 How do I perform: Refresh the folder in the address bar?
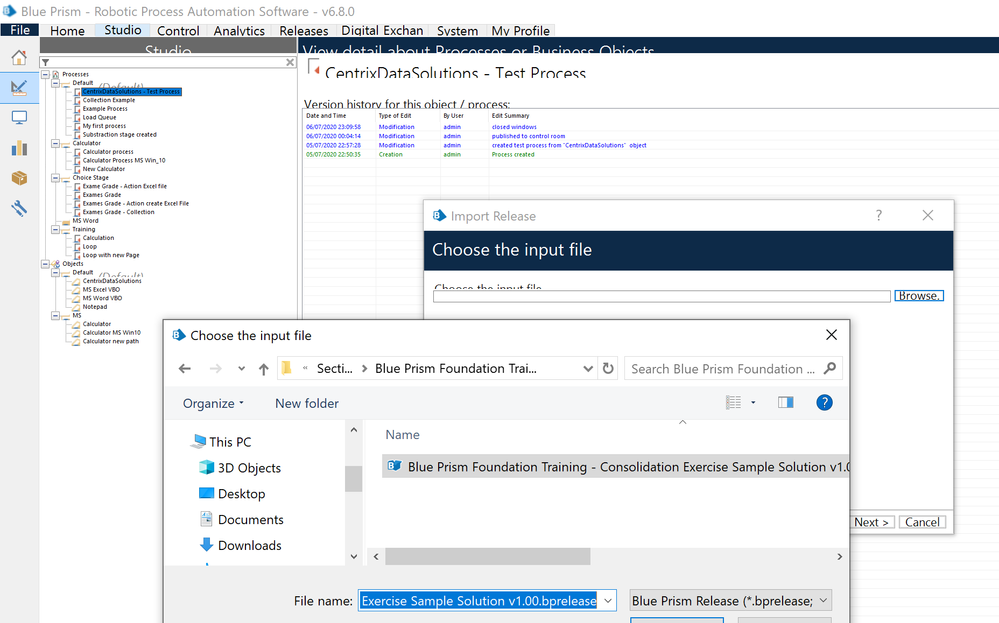tap(608, 369)
